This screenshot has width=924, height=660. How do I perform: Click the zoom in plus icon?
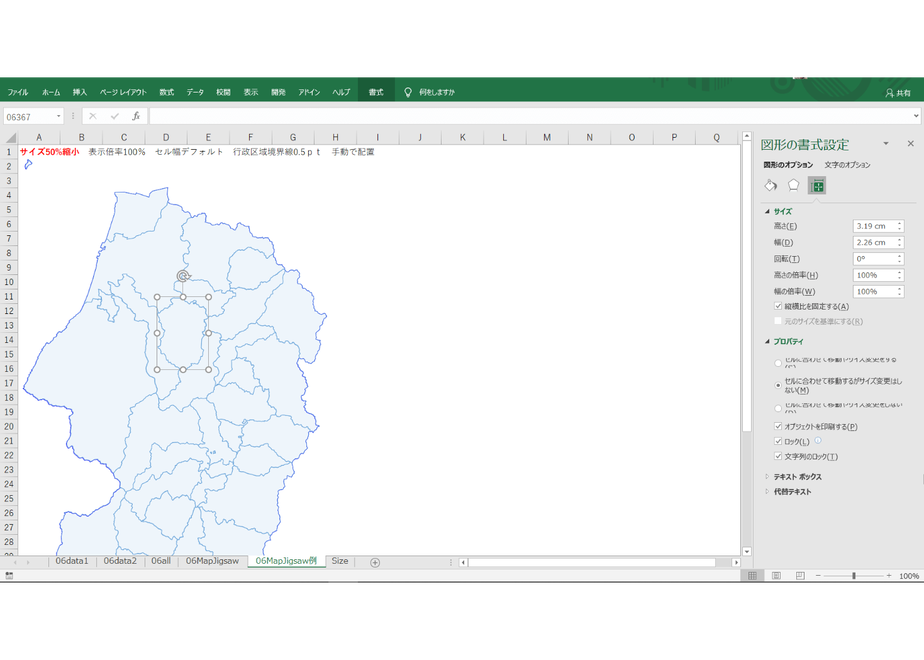(889, 576)
